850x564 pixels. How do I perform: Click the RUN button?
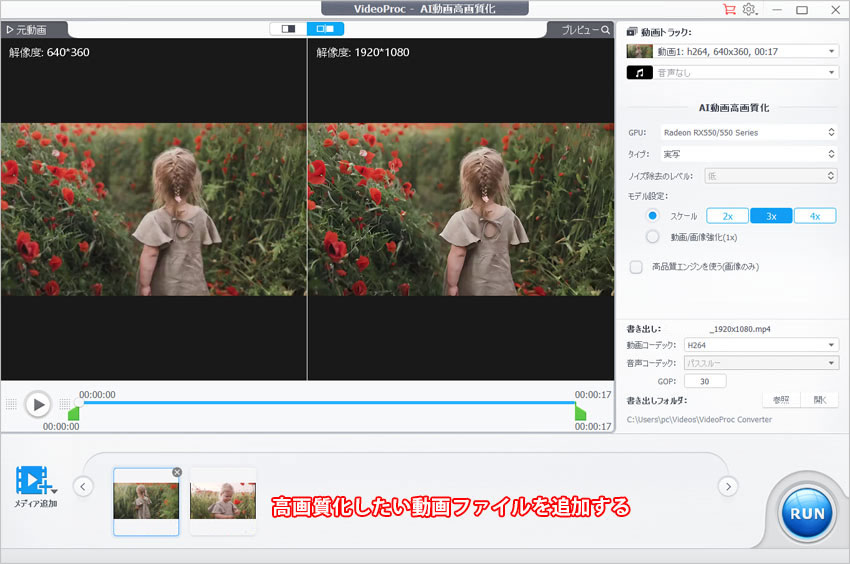click(807, 514)
